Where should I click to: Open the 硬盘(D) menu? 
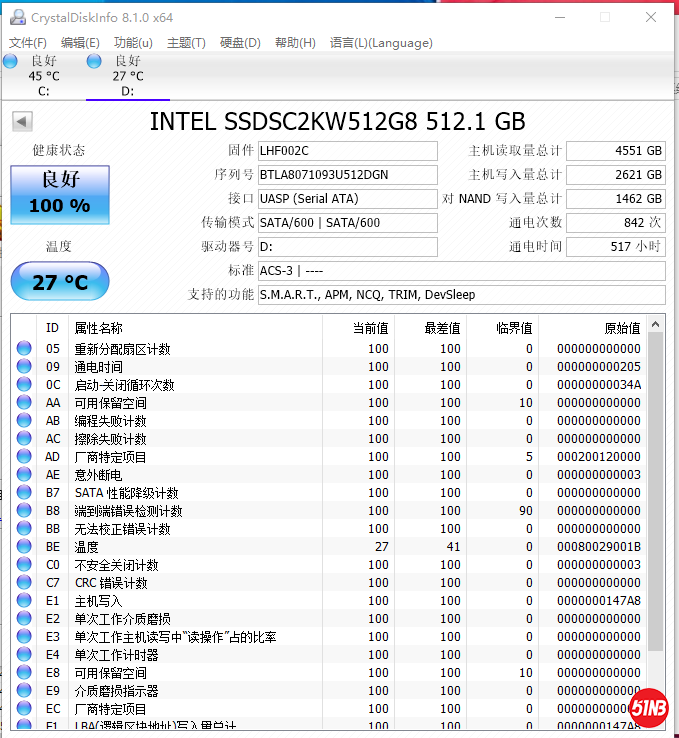(x=240, y=43)
